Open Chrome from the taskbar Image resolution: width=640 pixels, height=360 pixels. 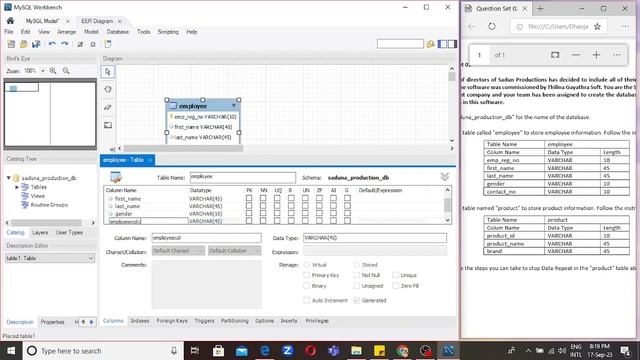coord(402,351)
